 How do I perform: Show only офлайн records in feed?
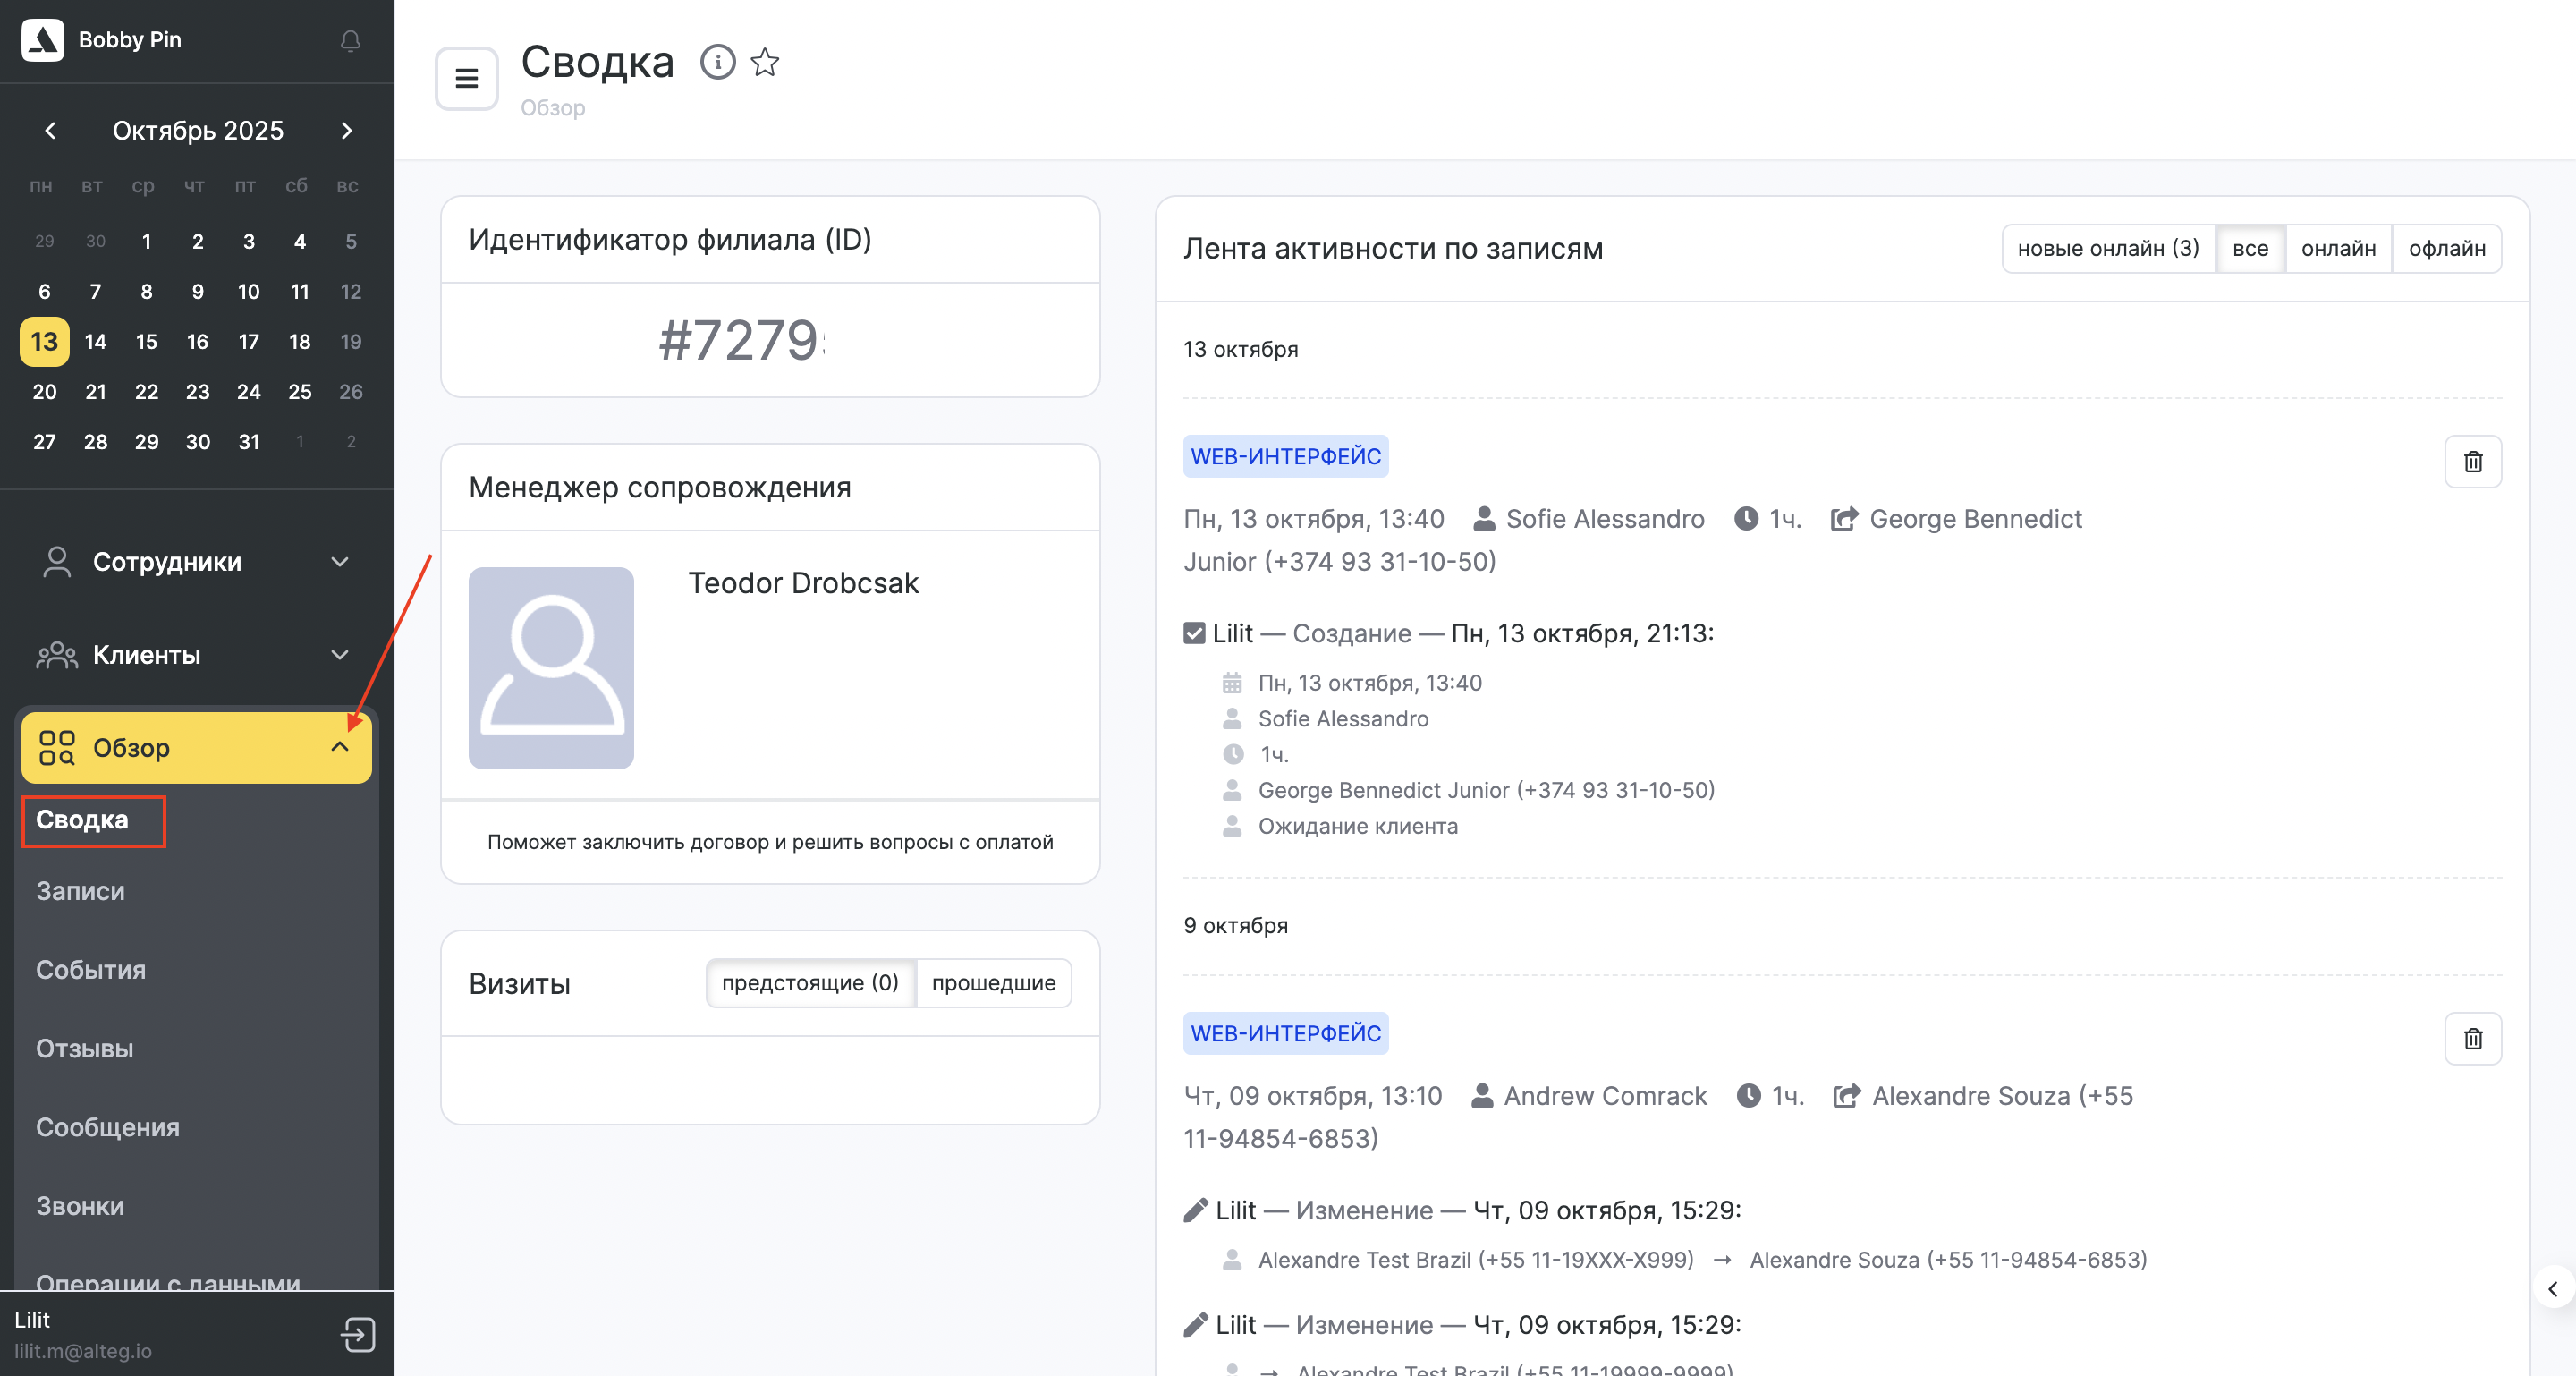tap(2446, 248)
